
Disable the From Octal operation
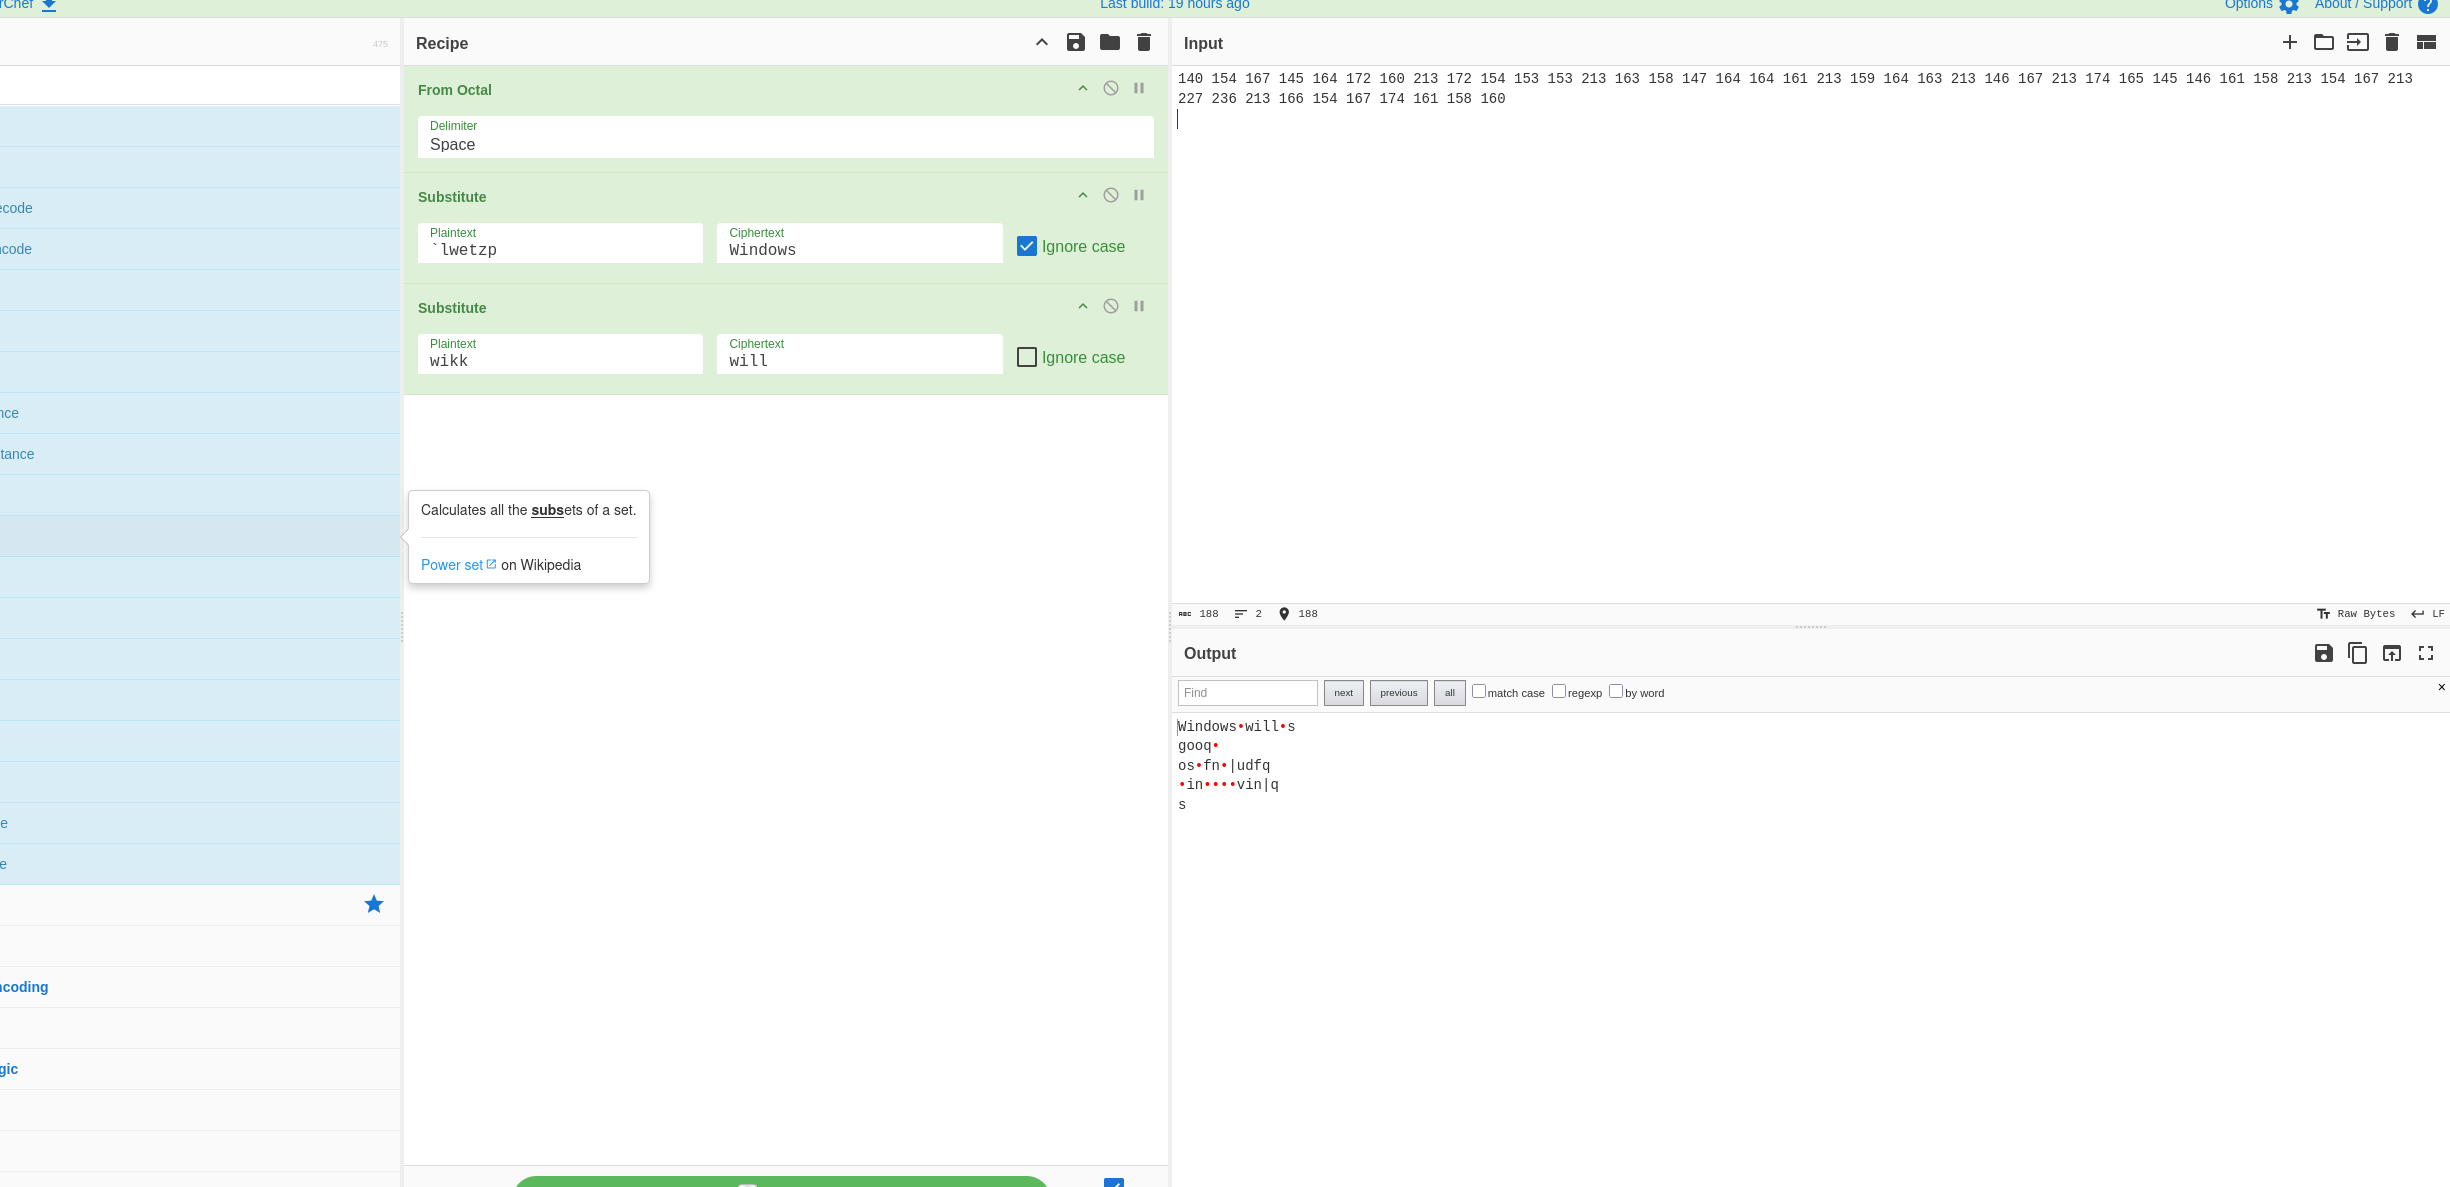(x=1110, y=88)
